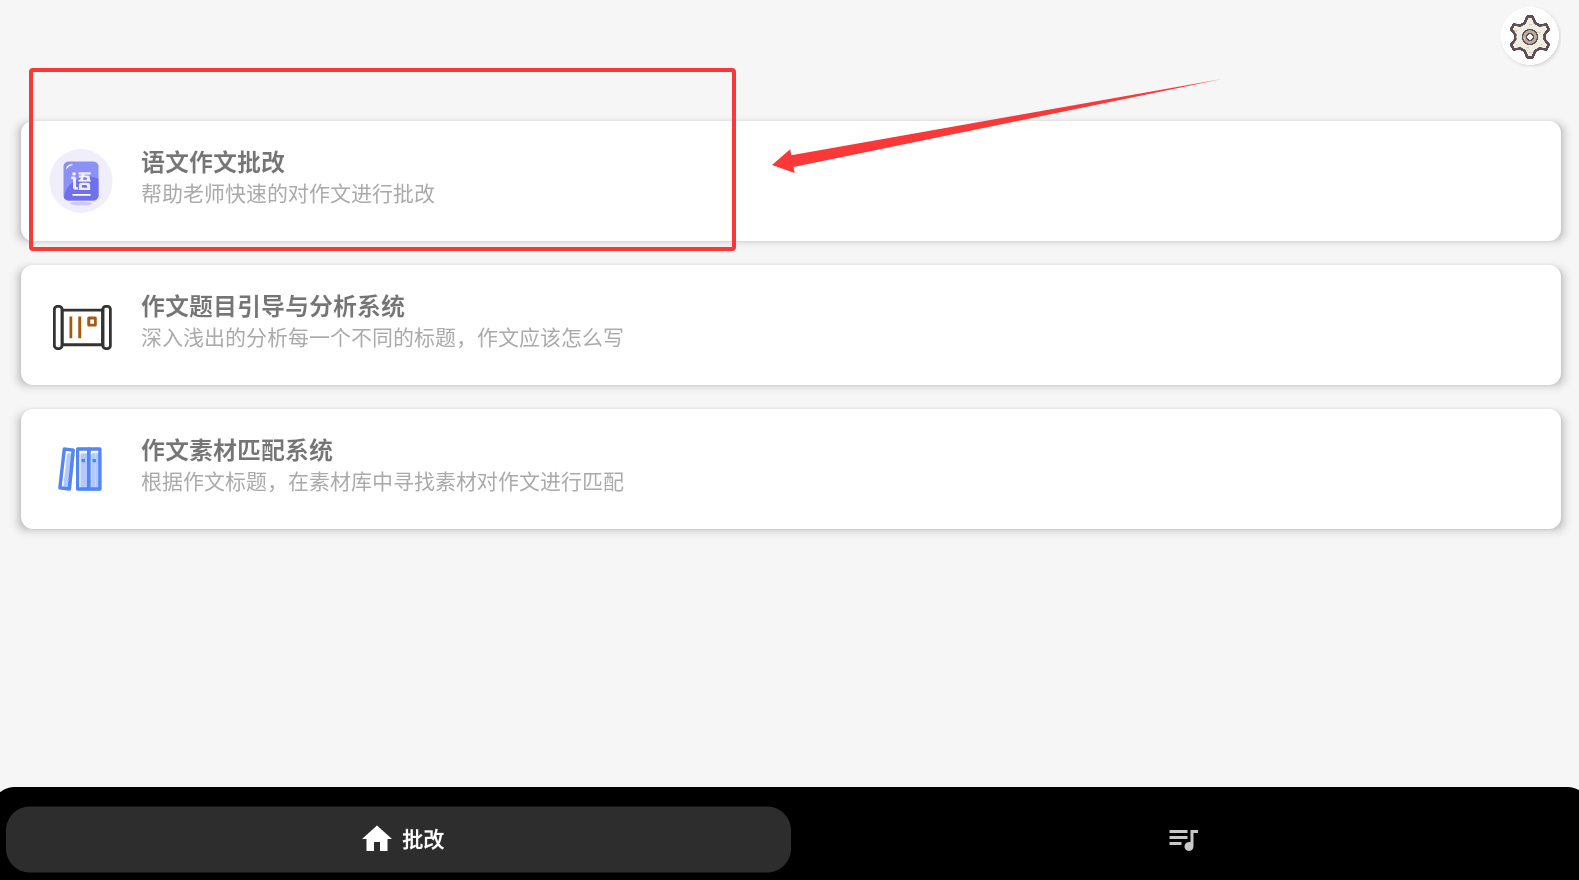Click the red arrow annotation head

pos(785,162)
